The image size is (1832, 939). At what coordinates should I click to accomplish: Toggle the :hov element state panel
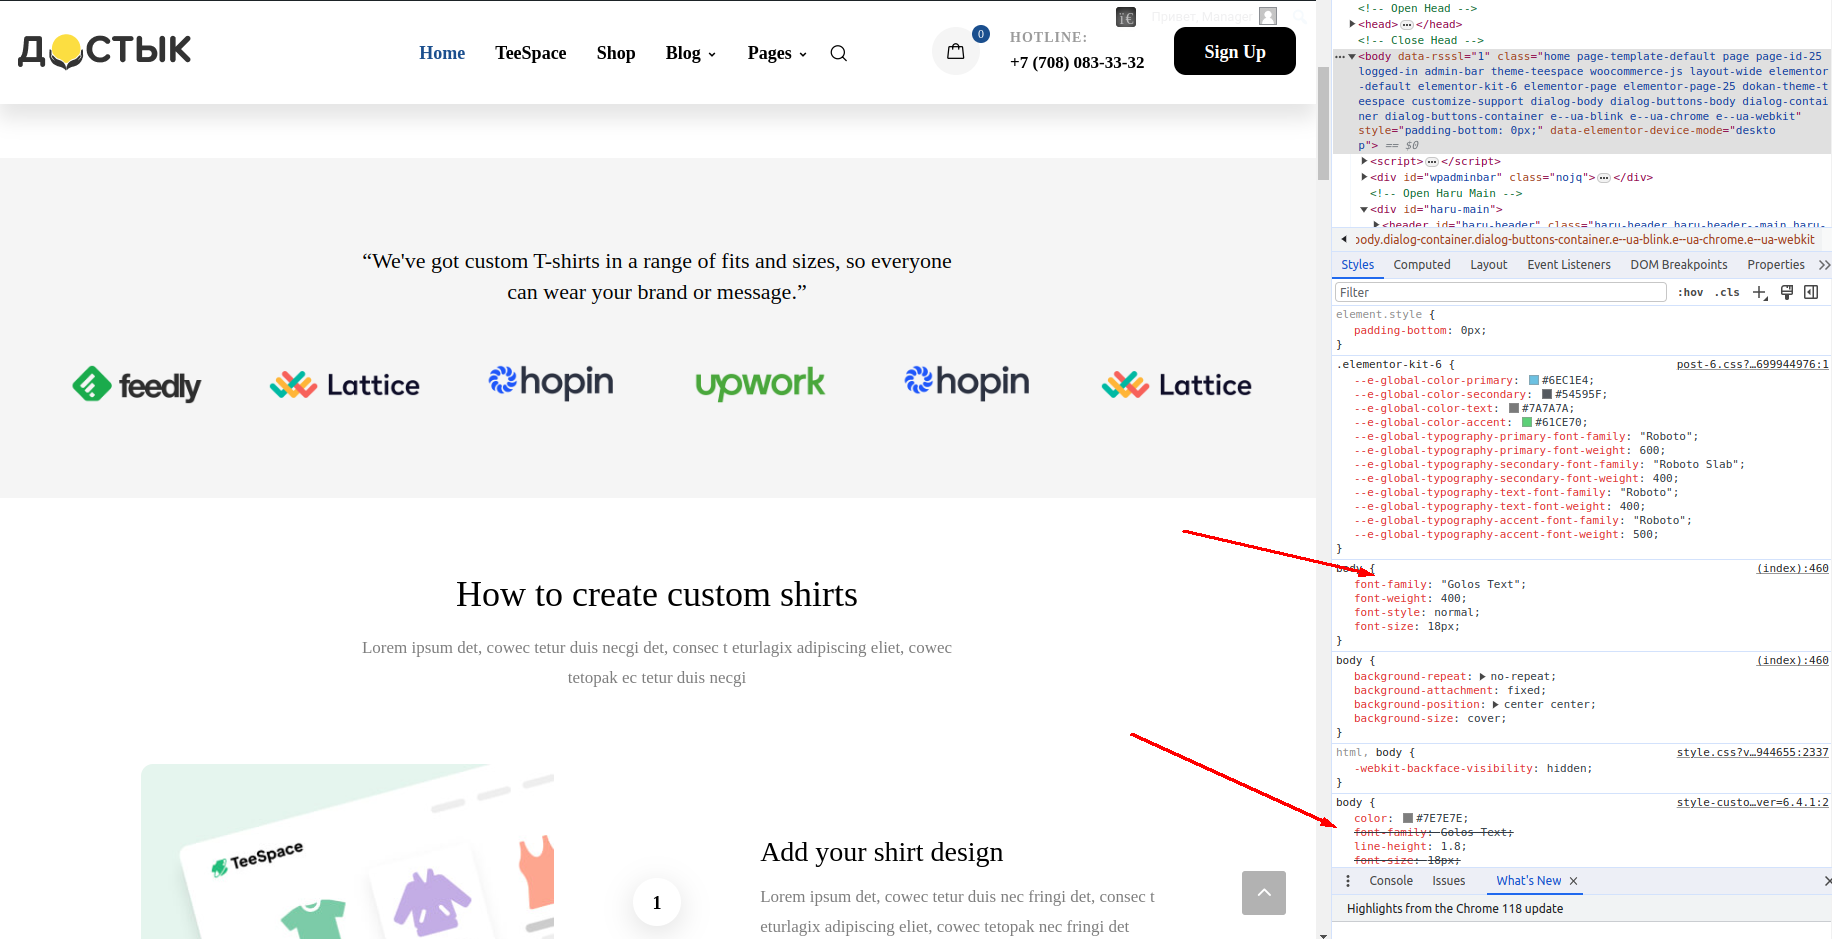point(1690,292)
